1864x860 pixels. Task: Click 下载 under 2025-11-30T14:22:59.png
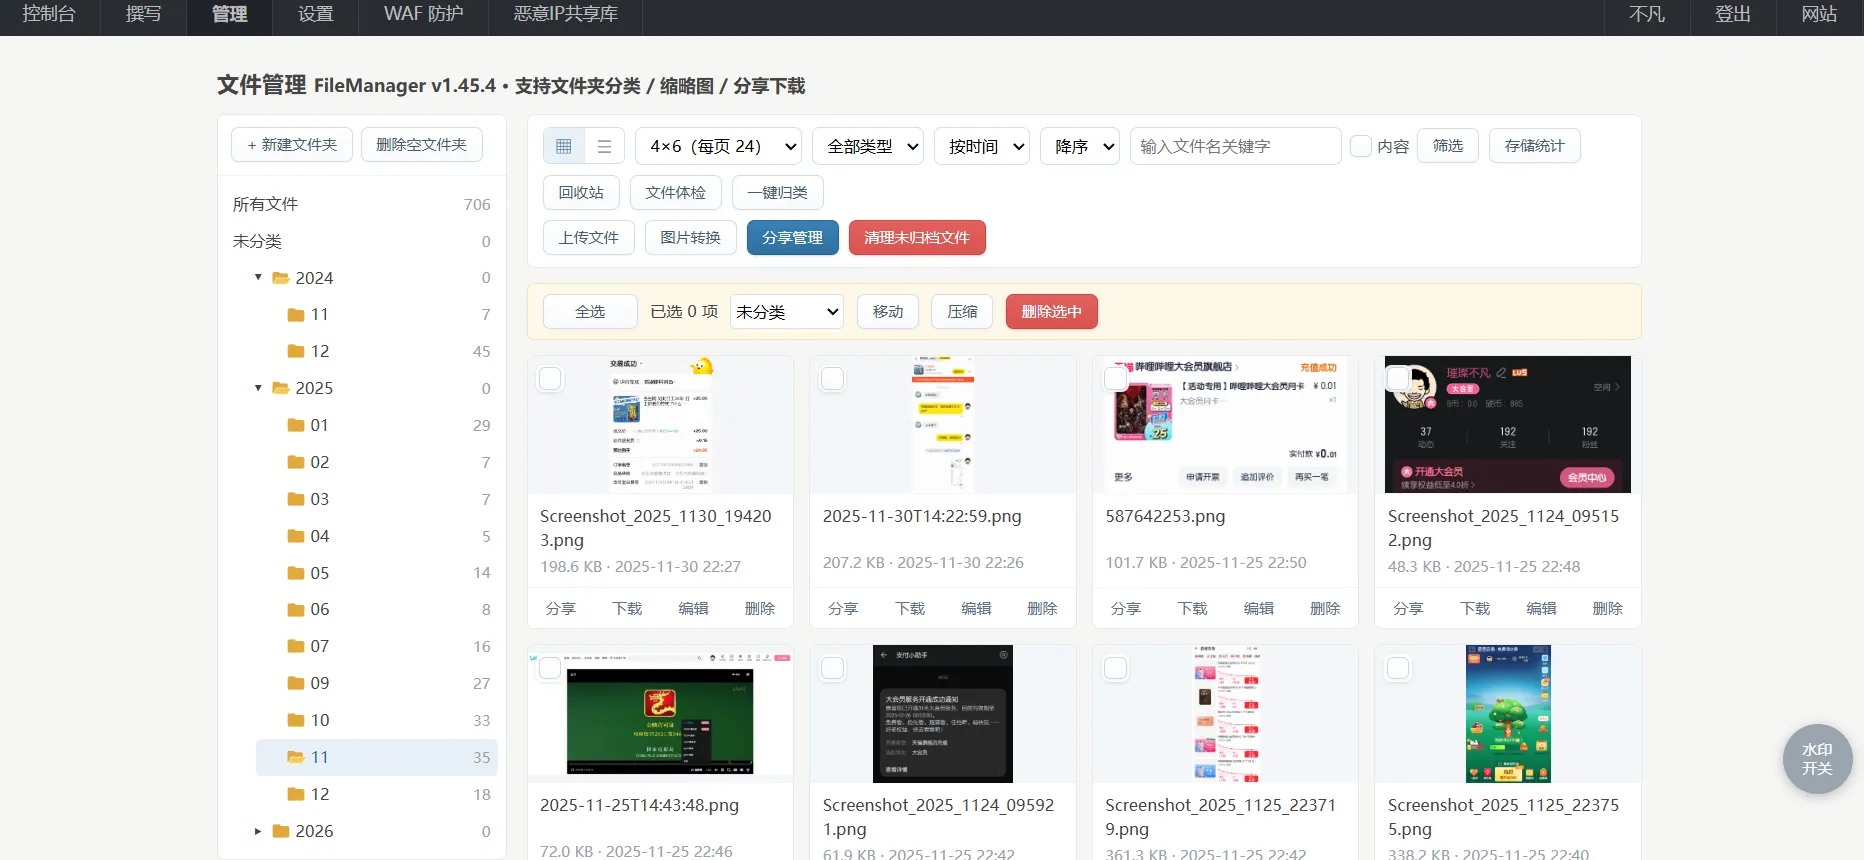click(910, 609)
